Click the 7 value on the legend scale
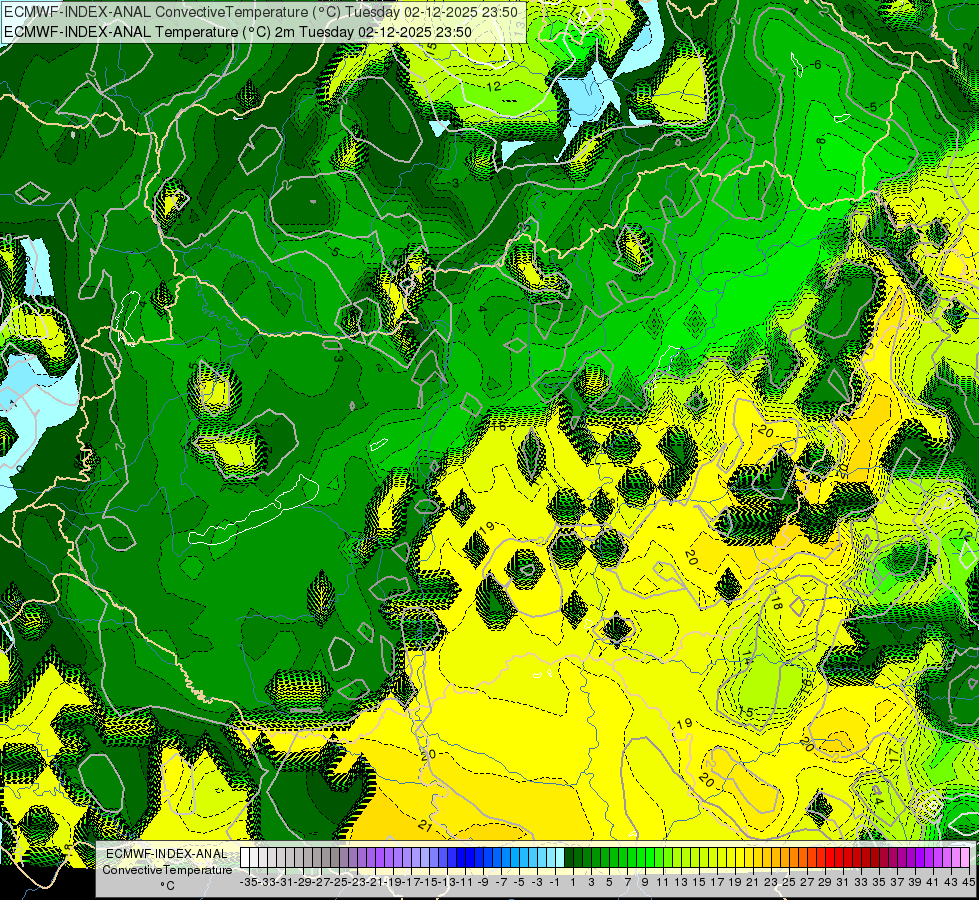 click(627, 882)
